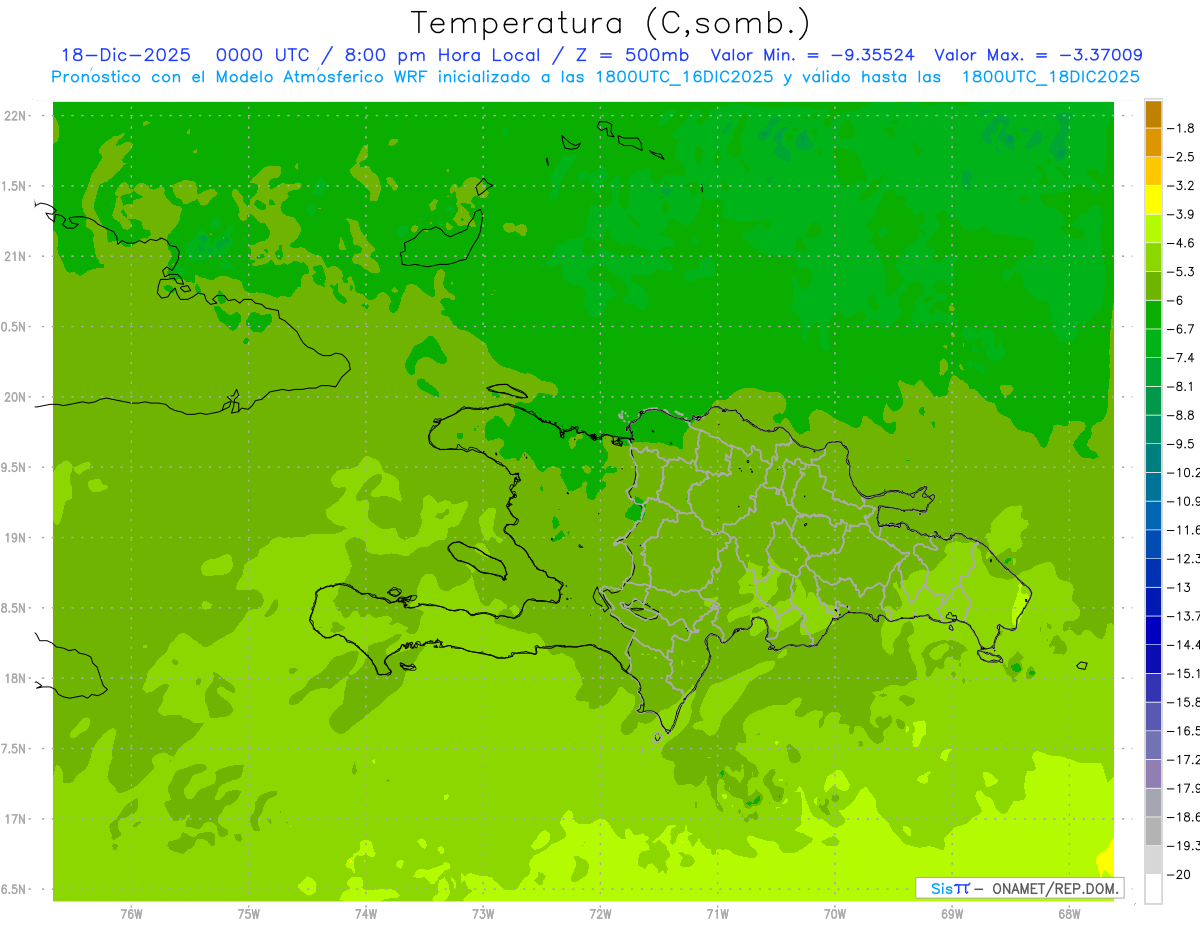Click the '75W' longitude axis label
Image resolution: width=1200 pixels, height=927 pixels.
[x=249, y=914]
